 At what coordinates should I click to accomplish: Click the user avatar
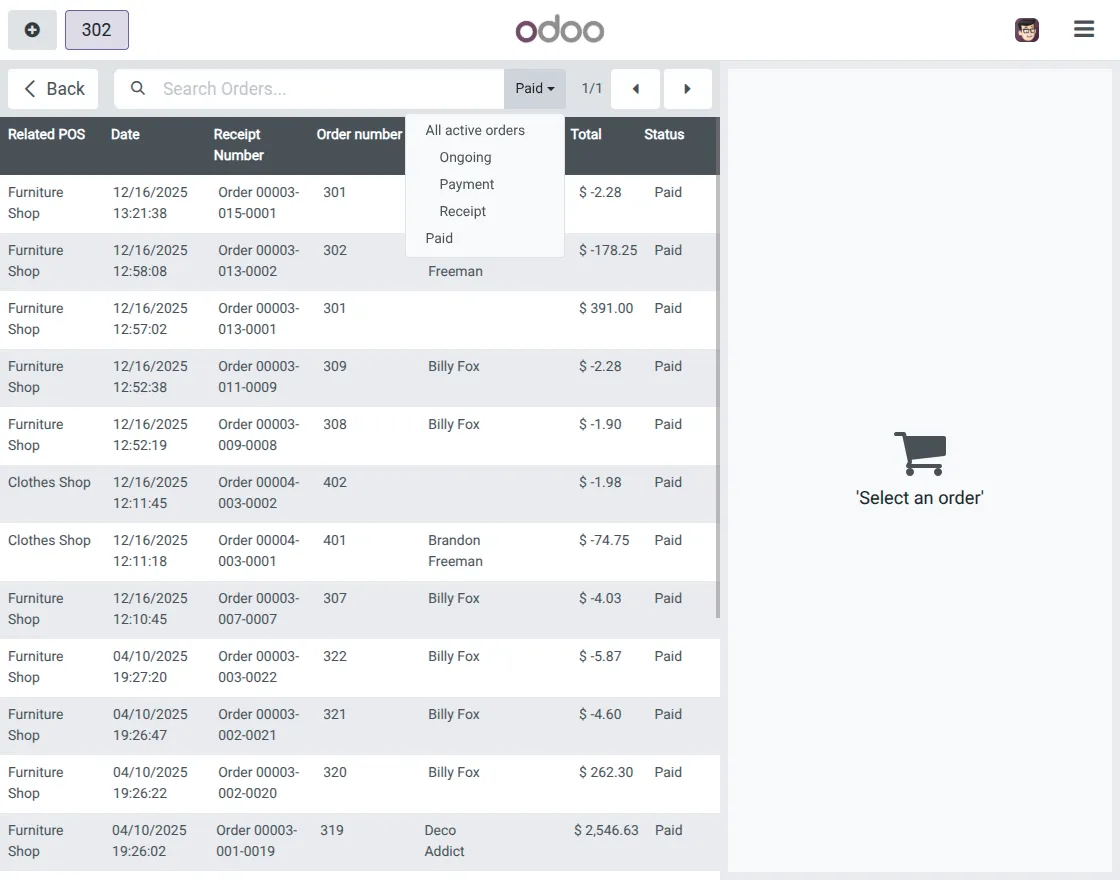(x=1026, y=29)
